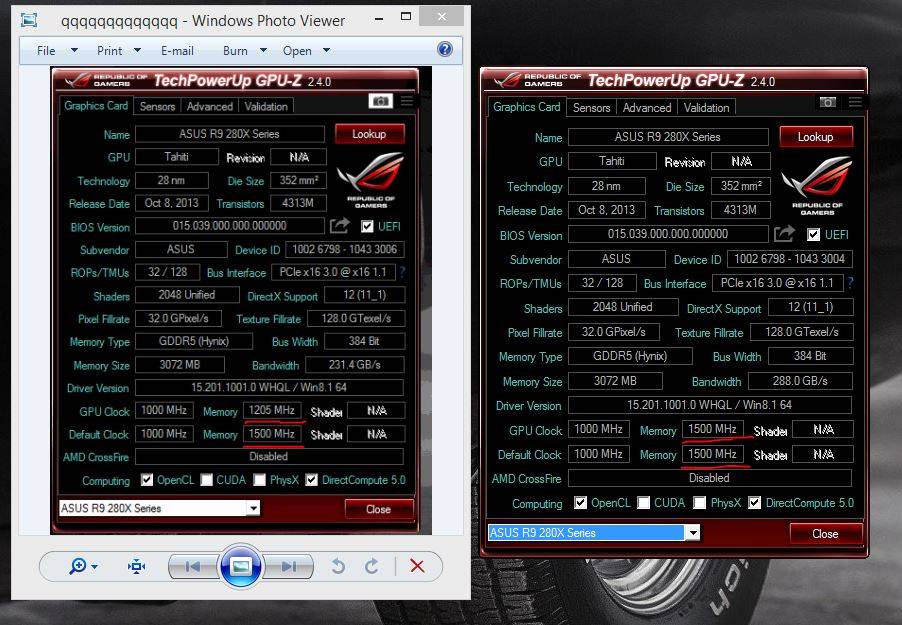The width and height of the screenshot is (902, 625).
Task: Fit the picture using the actual size icon
Action: pos(136,567)
